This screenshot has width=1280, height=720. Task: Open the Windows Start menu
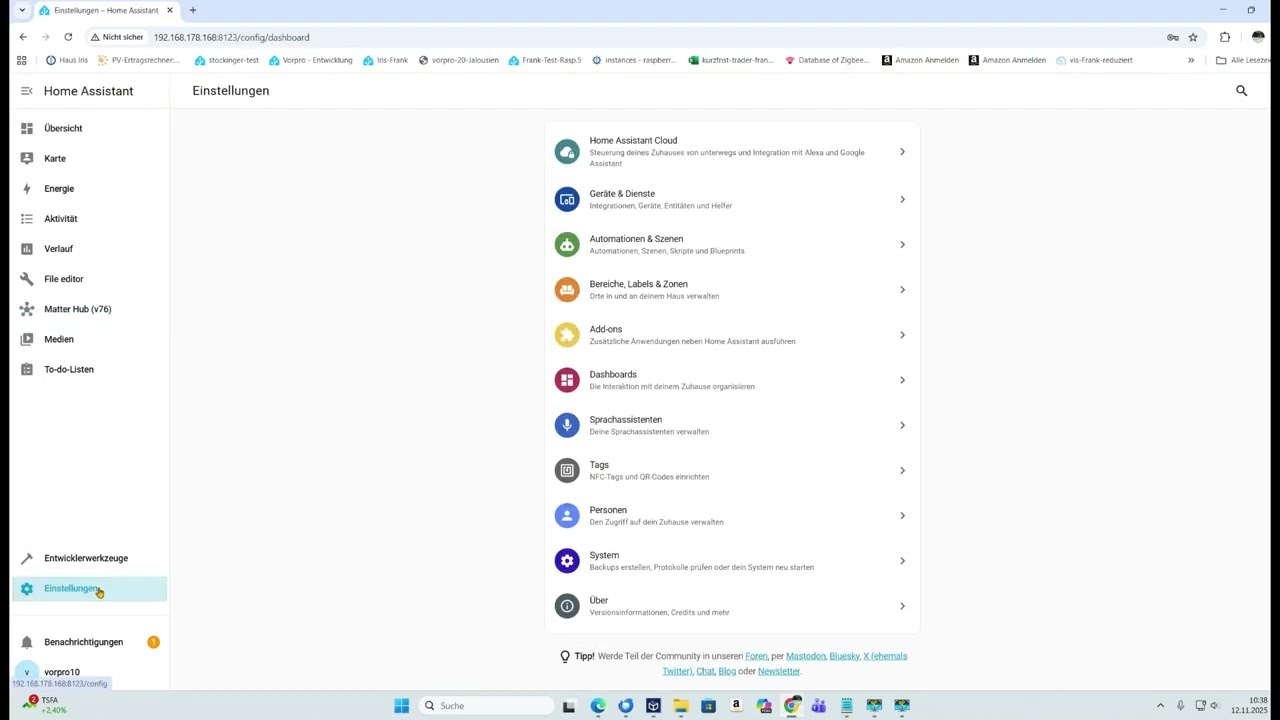(x=401, y=706)
